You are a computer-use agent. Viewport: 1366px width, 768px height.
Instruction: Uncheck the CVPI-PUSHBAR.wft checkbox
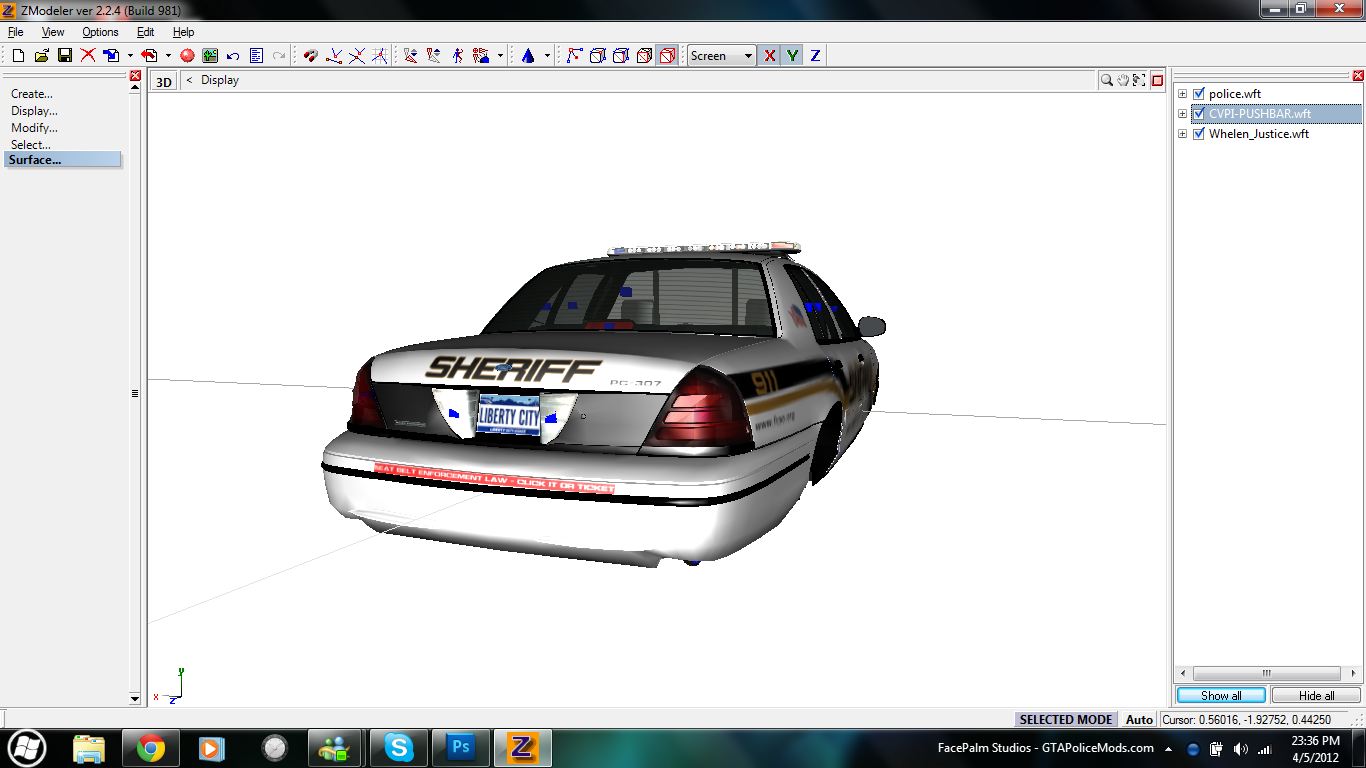(1199, 114)
